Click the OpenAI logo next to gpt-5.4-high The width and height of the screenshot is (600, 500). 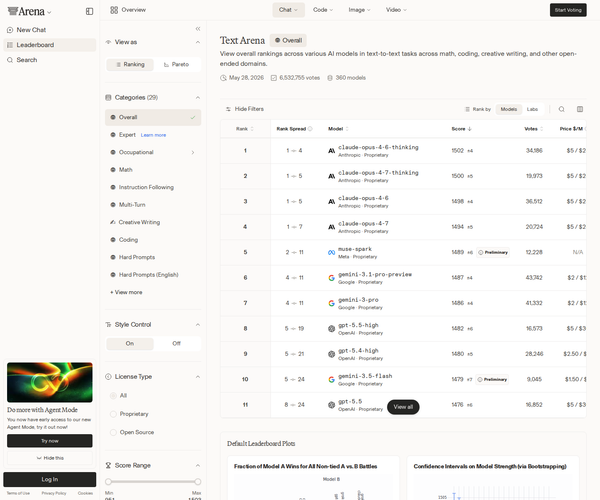point(331,354)
